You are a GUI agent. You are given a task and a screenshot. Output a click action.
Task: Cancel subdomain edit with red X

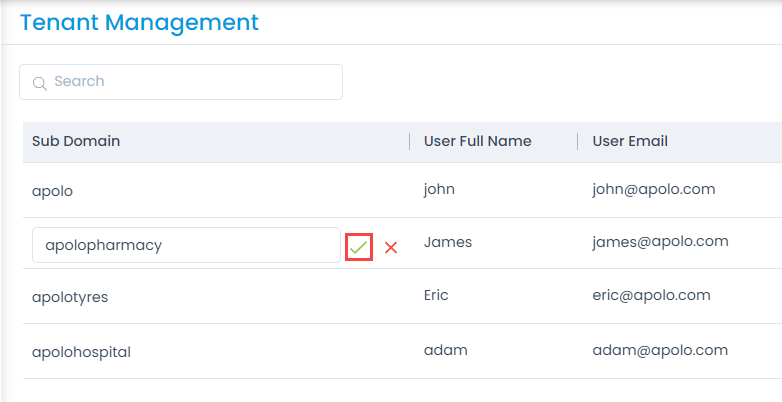[391, 247]
